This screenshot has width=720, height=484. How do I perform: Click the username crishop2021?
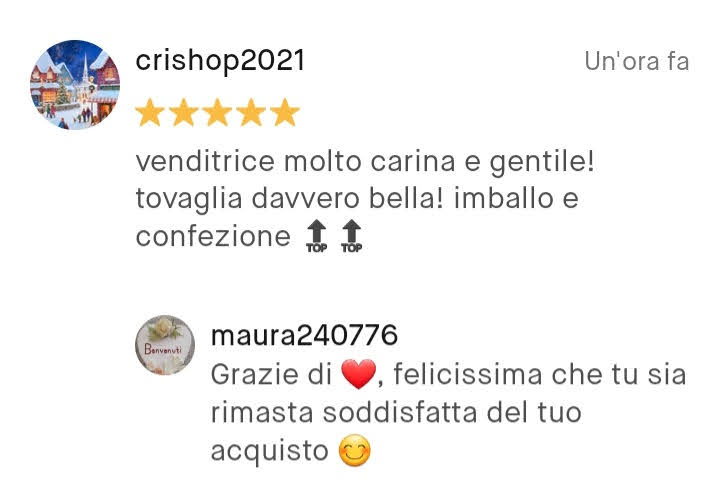220,61
